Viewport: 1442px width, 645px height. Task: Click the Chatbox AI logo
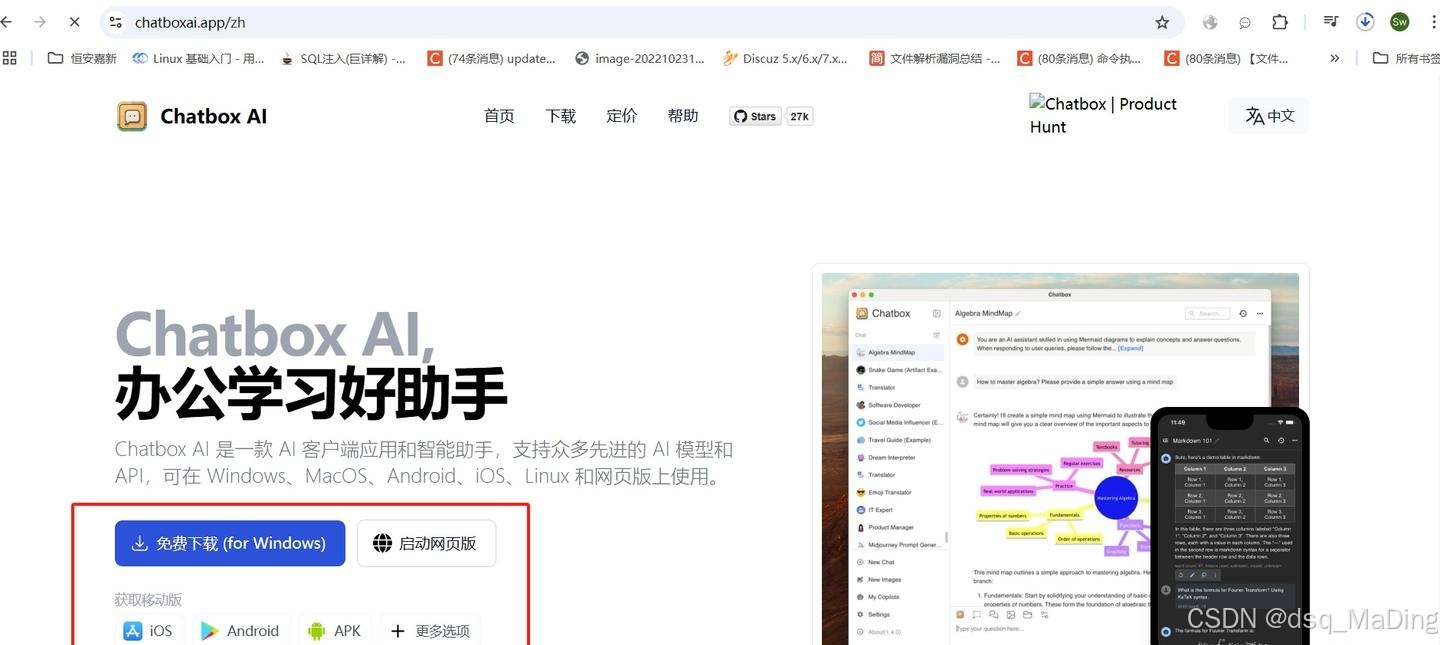[132, 116]
